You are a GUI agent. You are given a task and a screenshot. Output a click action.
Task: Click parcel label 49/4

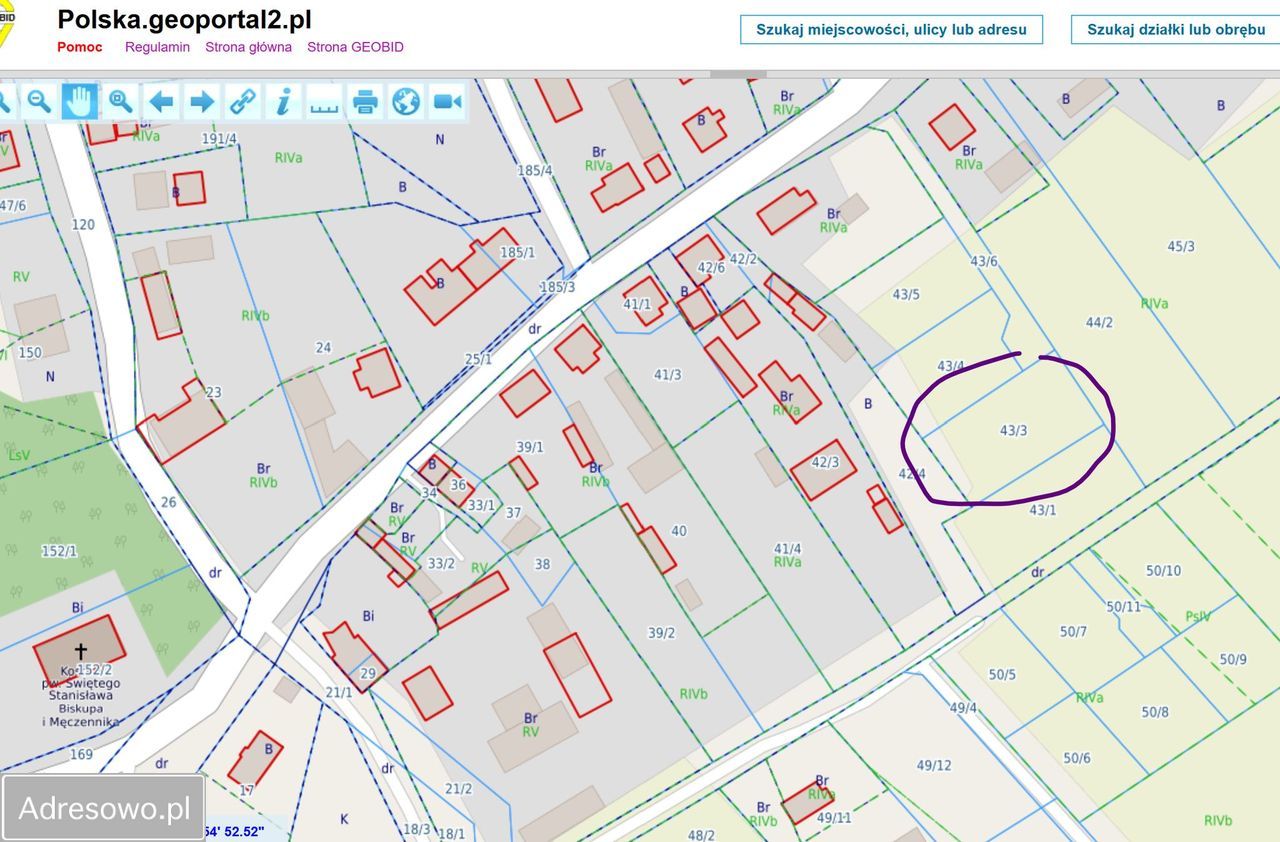tap(963, 708)
